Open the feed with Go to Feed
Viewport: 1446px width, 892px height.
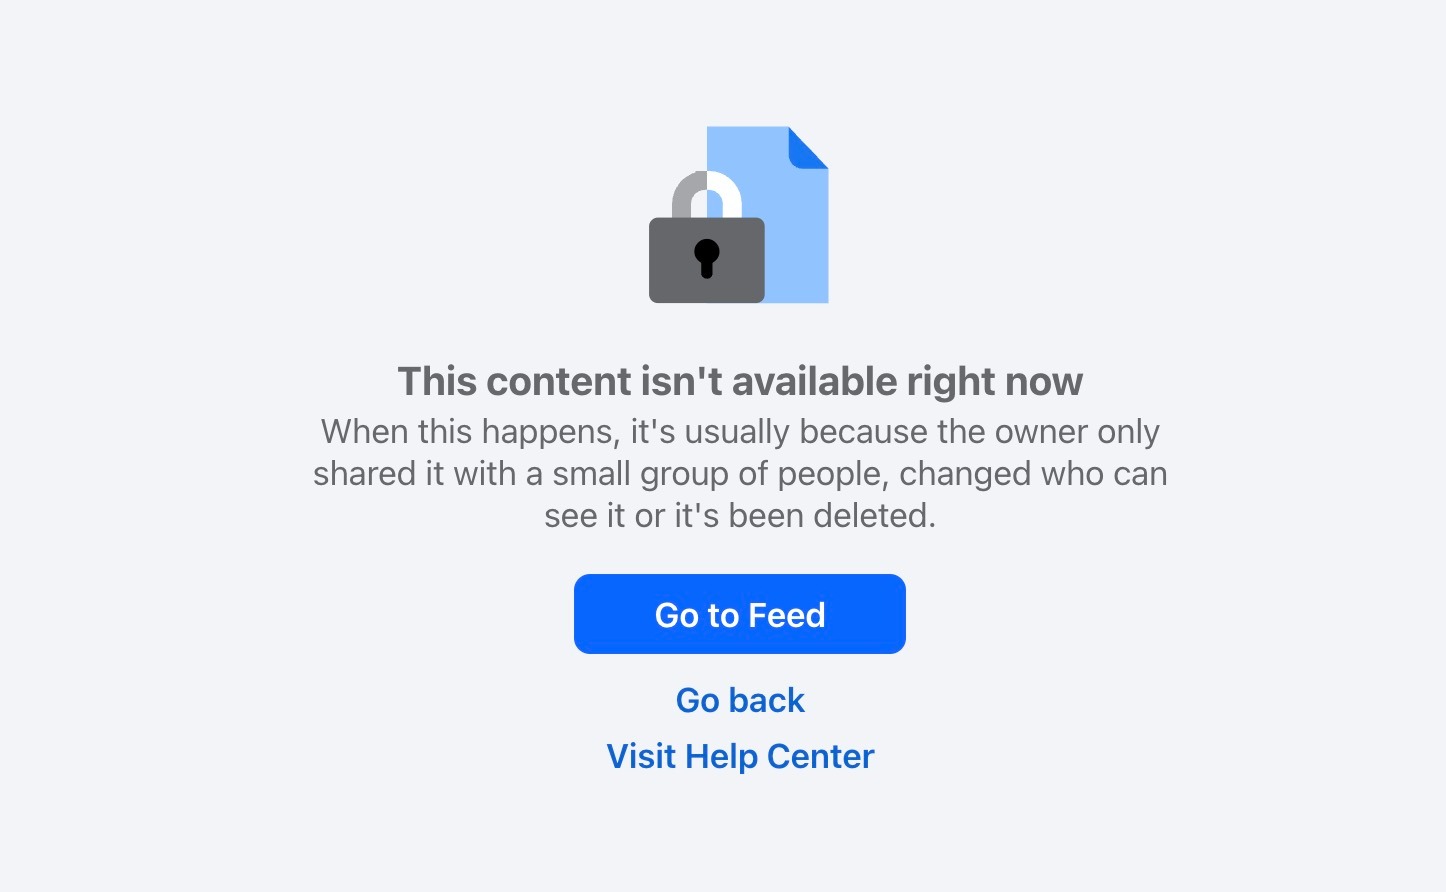740,614
